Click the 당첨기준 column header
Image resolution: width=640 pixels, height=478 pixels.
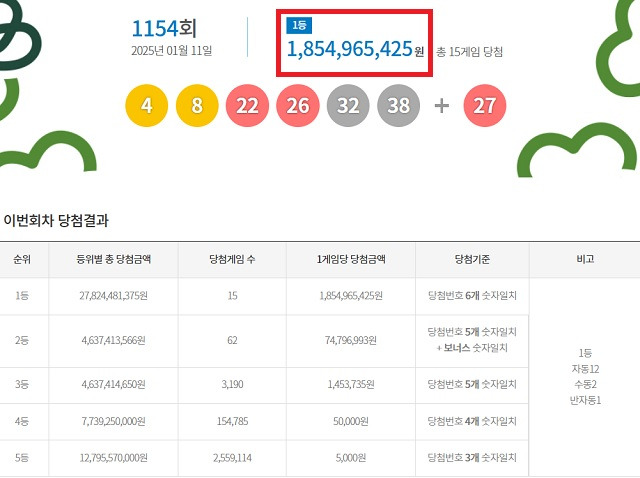click(472, 259)
